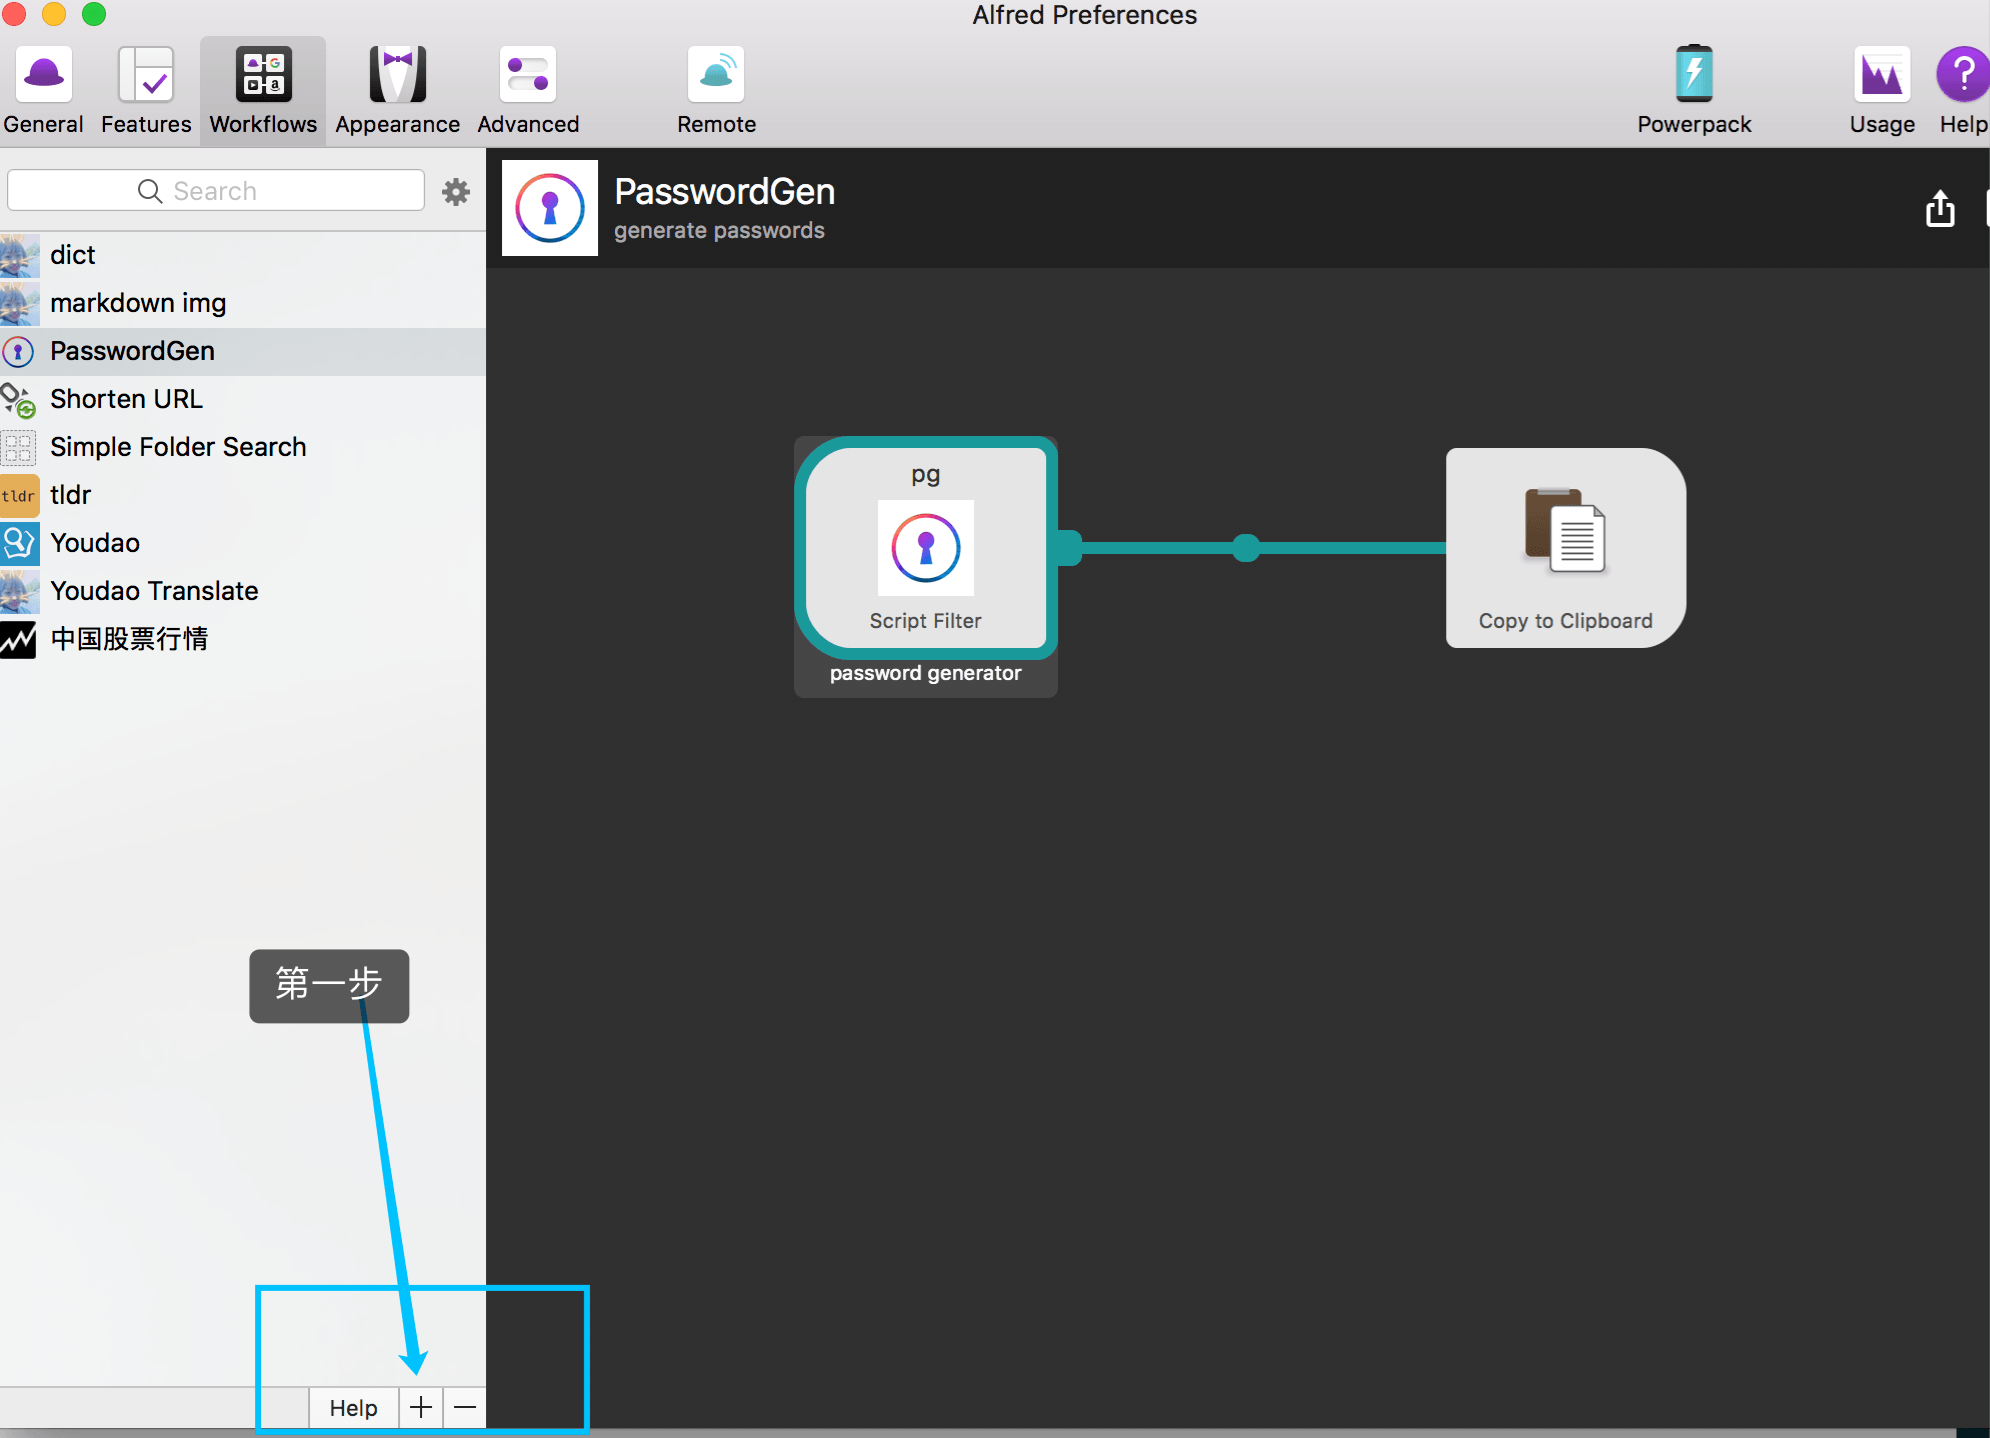Open the Advanced preferences tab
This screenshot has height=1438, width=1990.
[x=528, y=90]
